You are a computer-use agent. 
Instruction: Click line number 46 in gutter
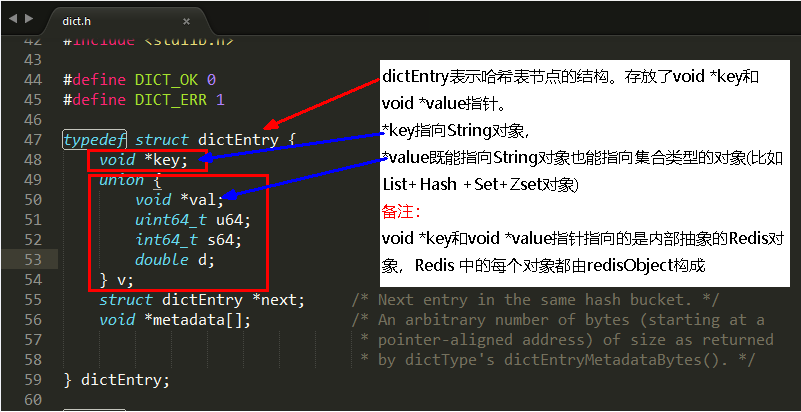(33, 120)
